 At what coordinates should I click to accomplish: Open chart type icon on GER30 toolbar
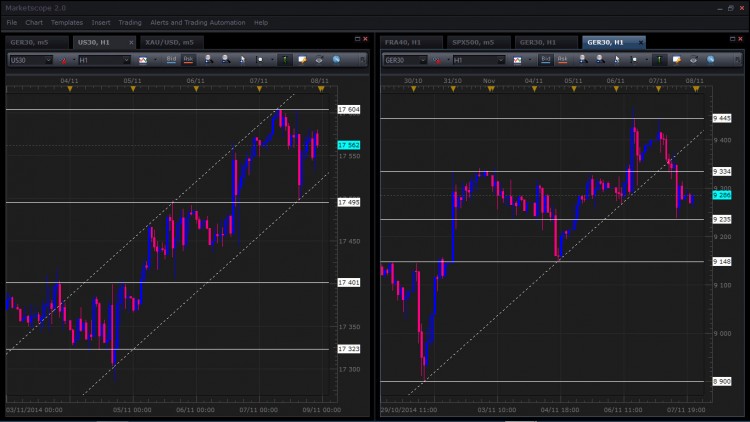coord(517,60)
